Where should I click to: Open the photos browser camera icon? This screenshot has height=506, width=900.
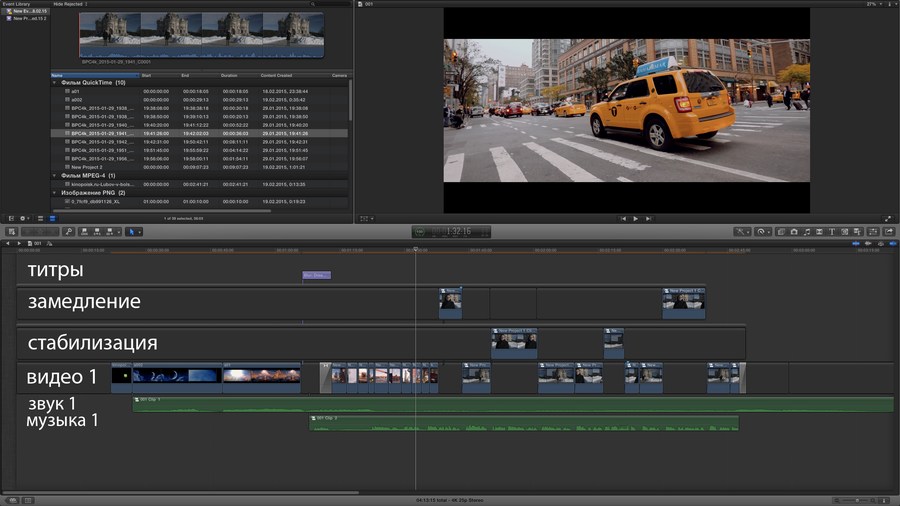point(794,232)
